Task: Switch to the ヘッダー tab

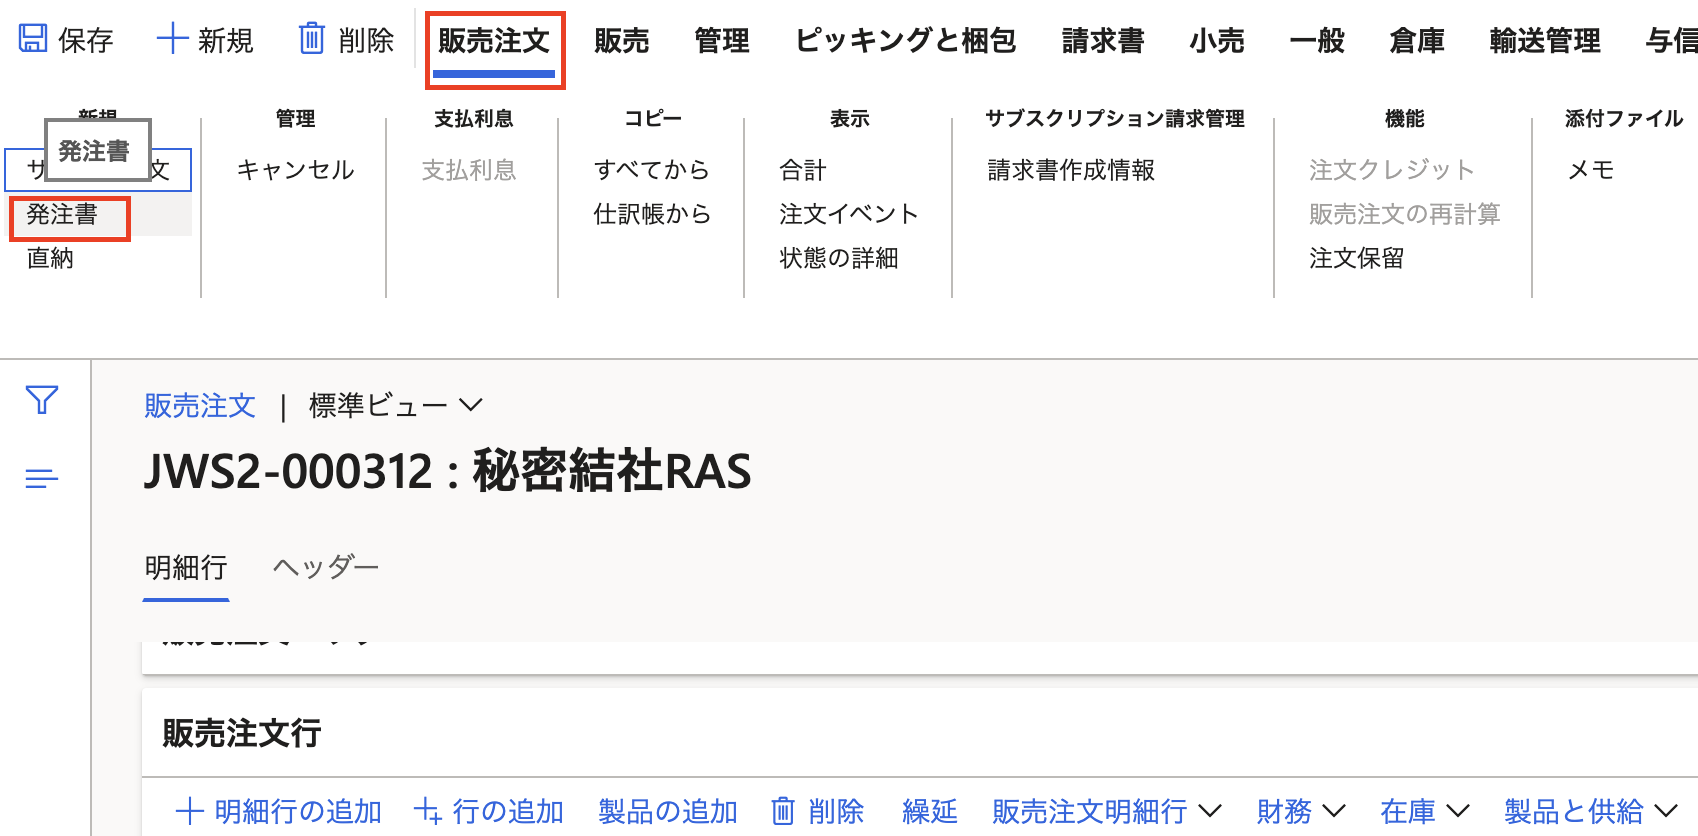Action: (326, 568)
